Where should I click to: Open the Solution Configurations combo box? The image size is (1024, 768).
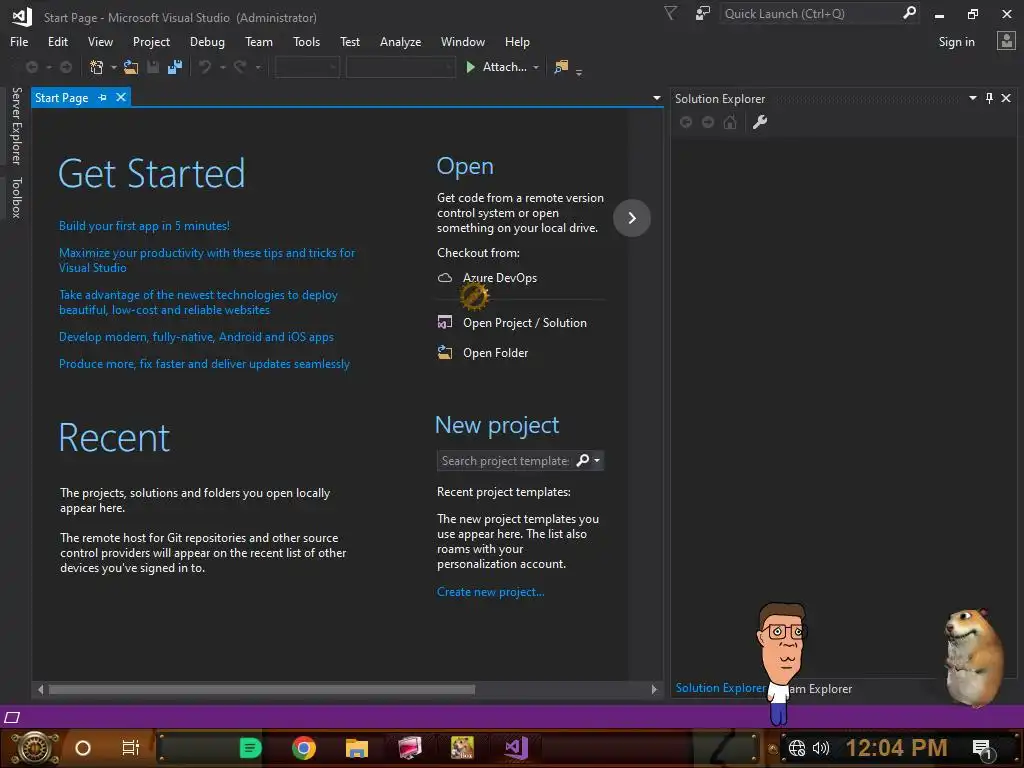click(x=307, y=67)
